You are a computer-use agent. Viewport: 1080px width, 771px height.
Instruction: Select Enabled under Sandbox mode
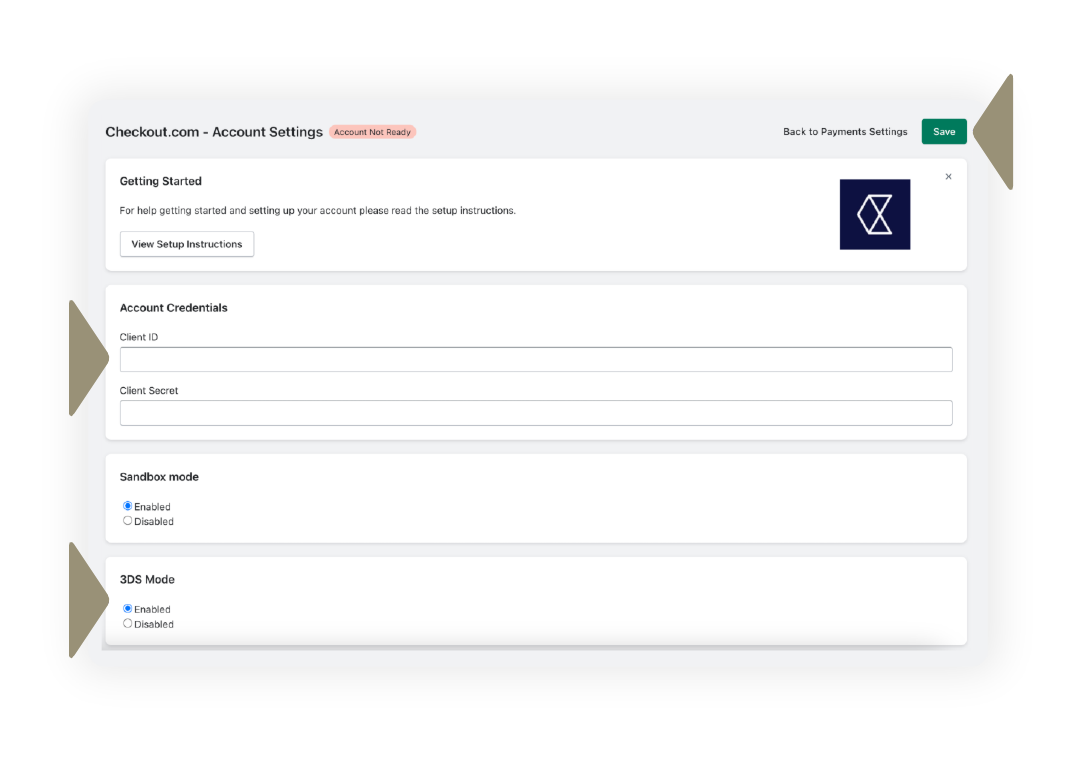[127, 506]
